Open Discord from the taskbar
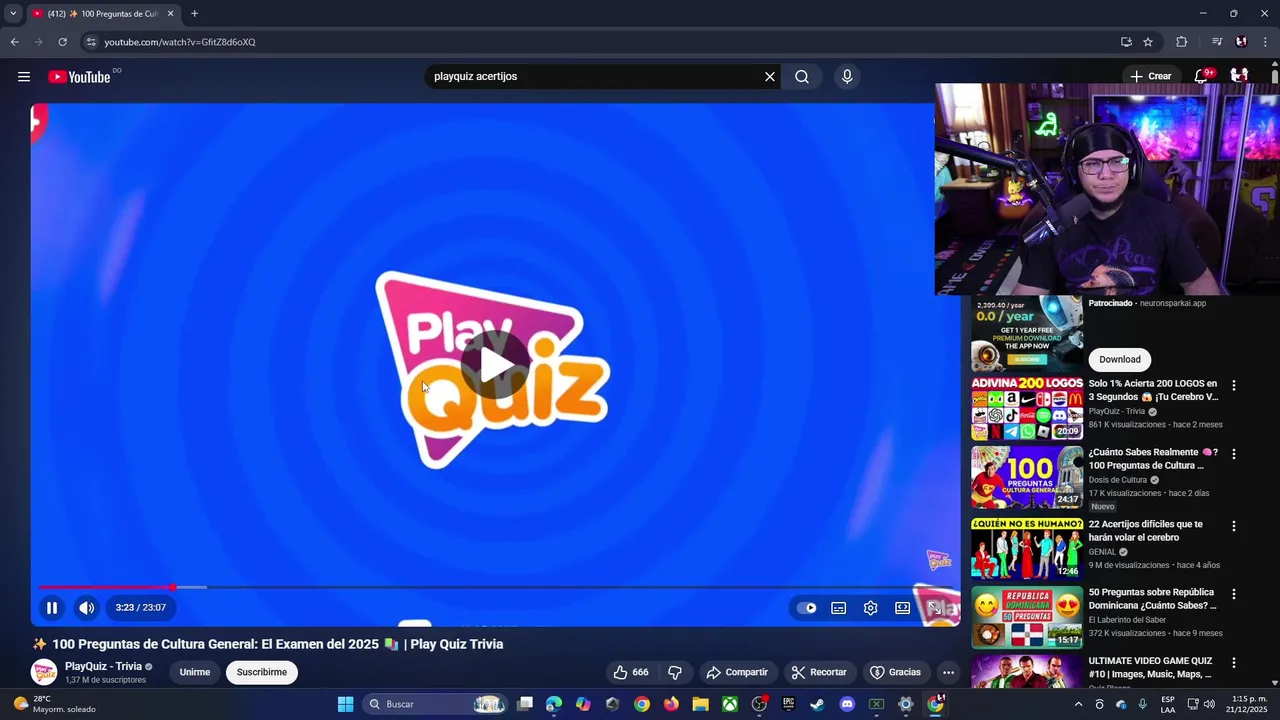The height and width of the screenshot is (720, 1280). pyautogui.click(x=847, y=704)
